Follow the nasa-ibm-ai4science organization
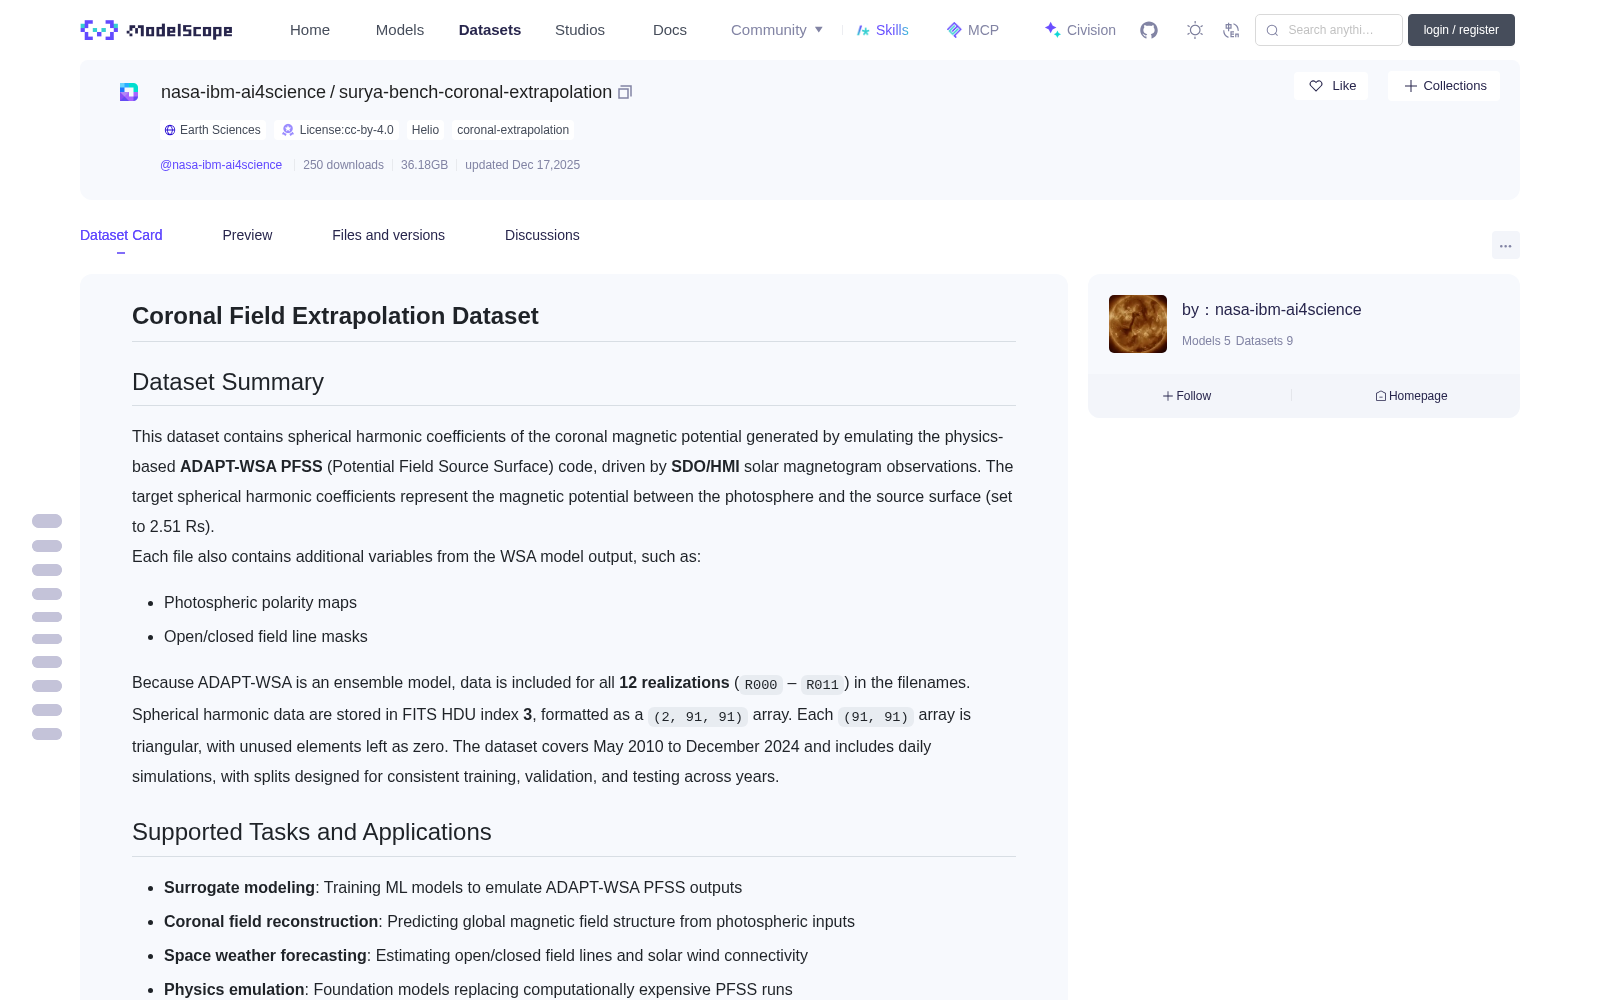Viewport: 1600px width, 1000px height. coord(1187,396)
